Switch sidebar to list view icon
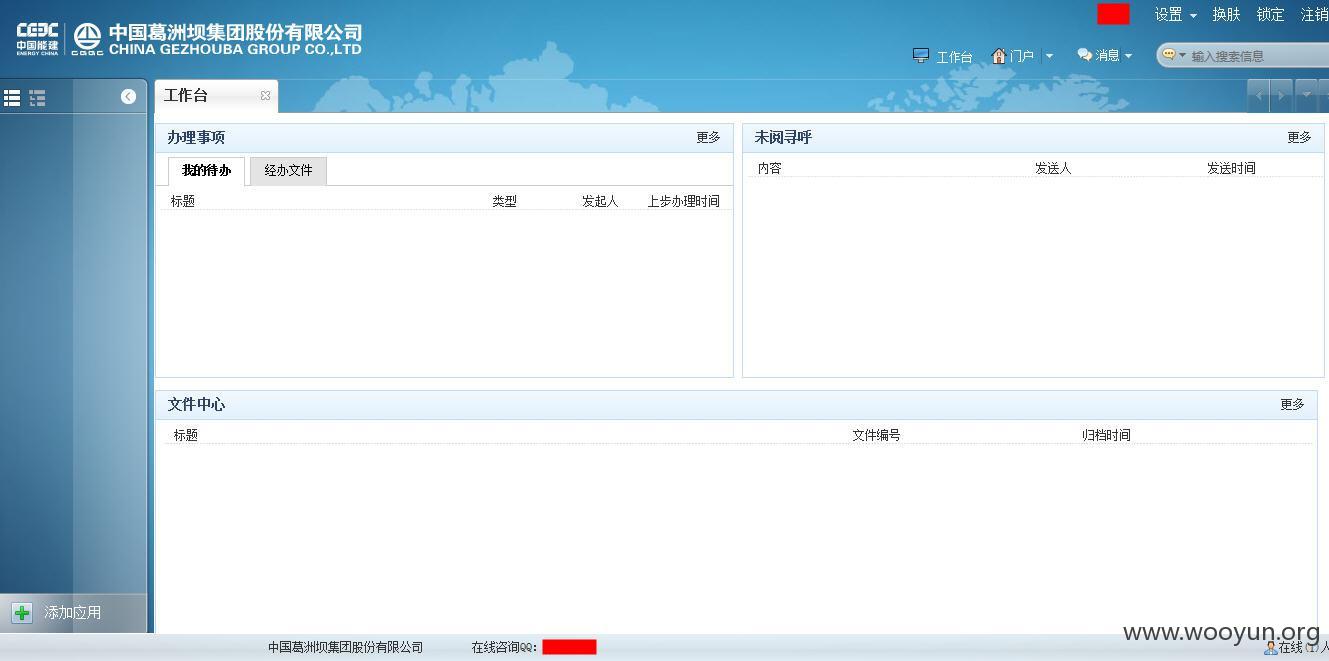Image resolution: width=1329 pixels, height=661 pixels. tap(12, 97)
